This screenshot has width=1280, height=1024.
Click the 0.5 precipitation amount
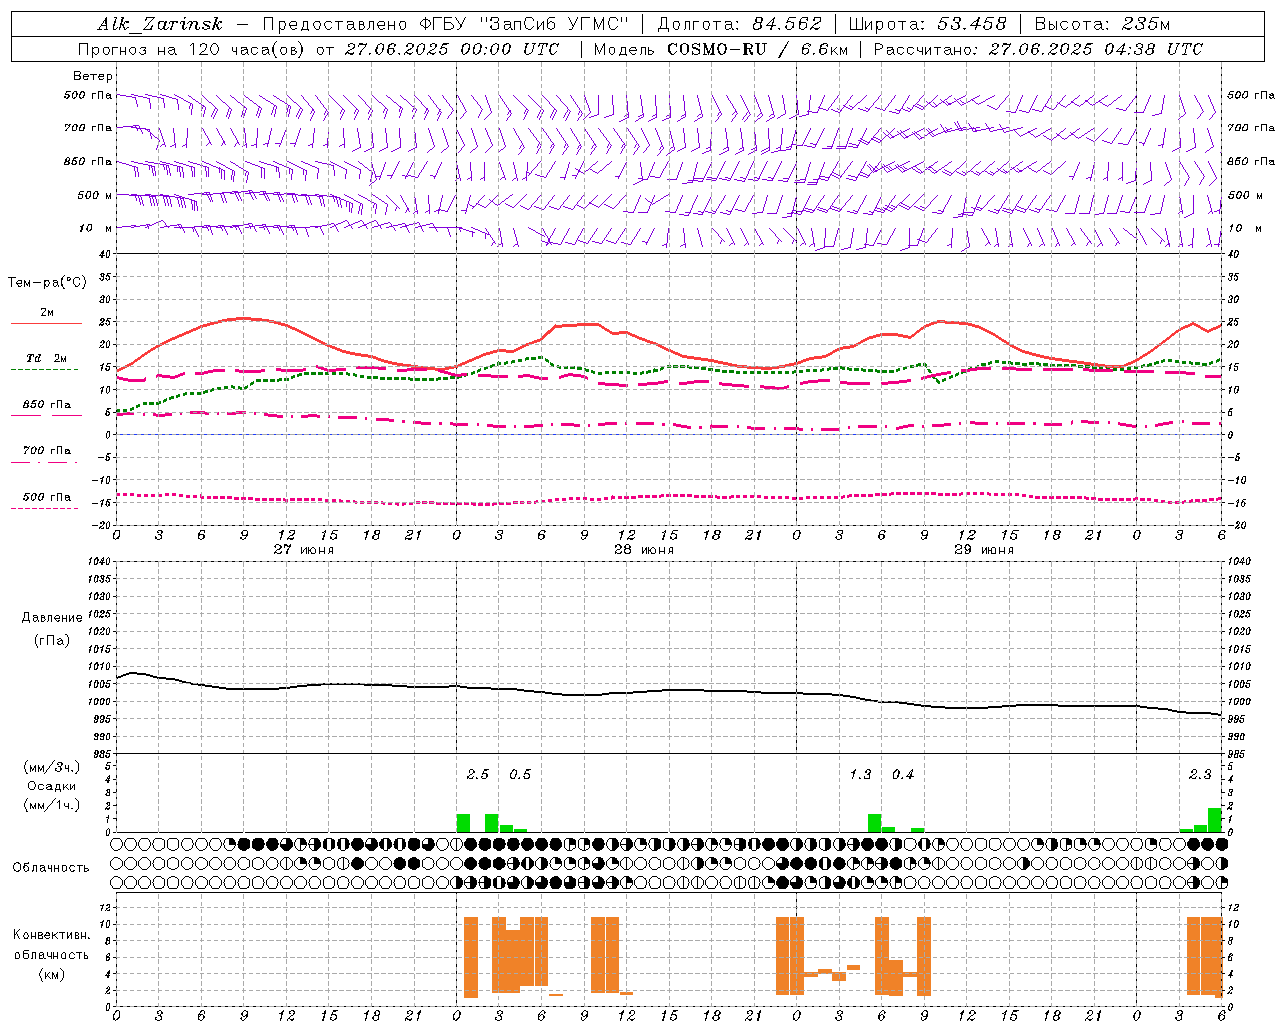[520, 775]
